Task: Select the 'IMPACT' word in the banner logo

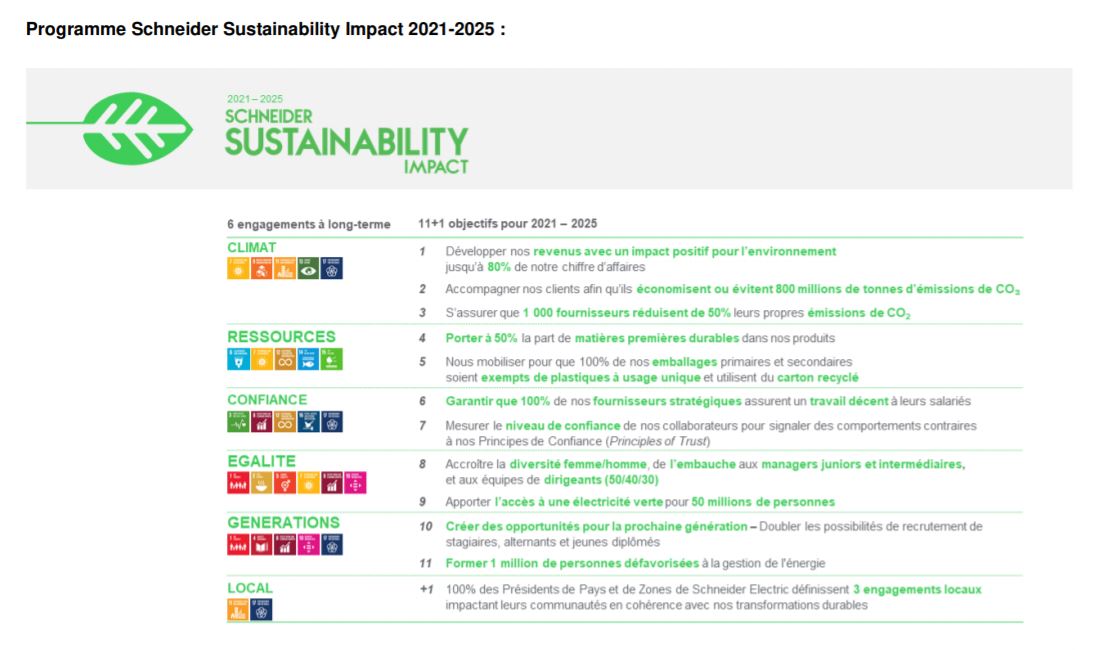Action: coord(436,167)
